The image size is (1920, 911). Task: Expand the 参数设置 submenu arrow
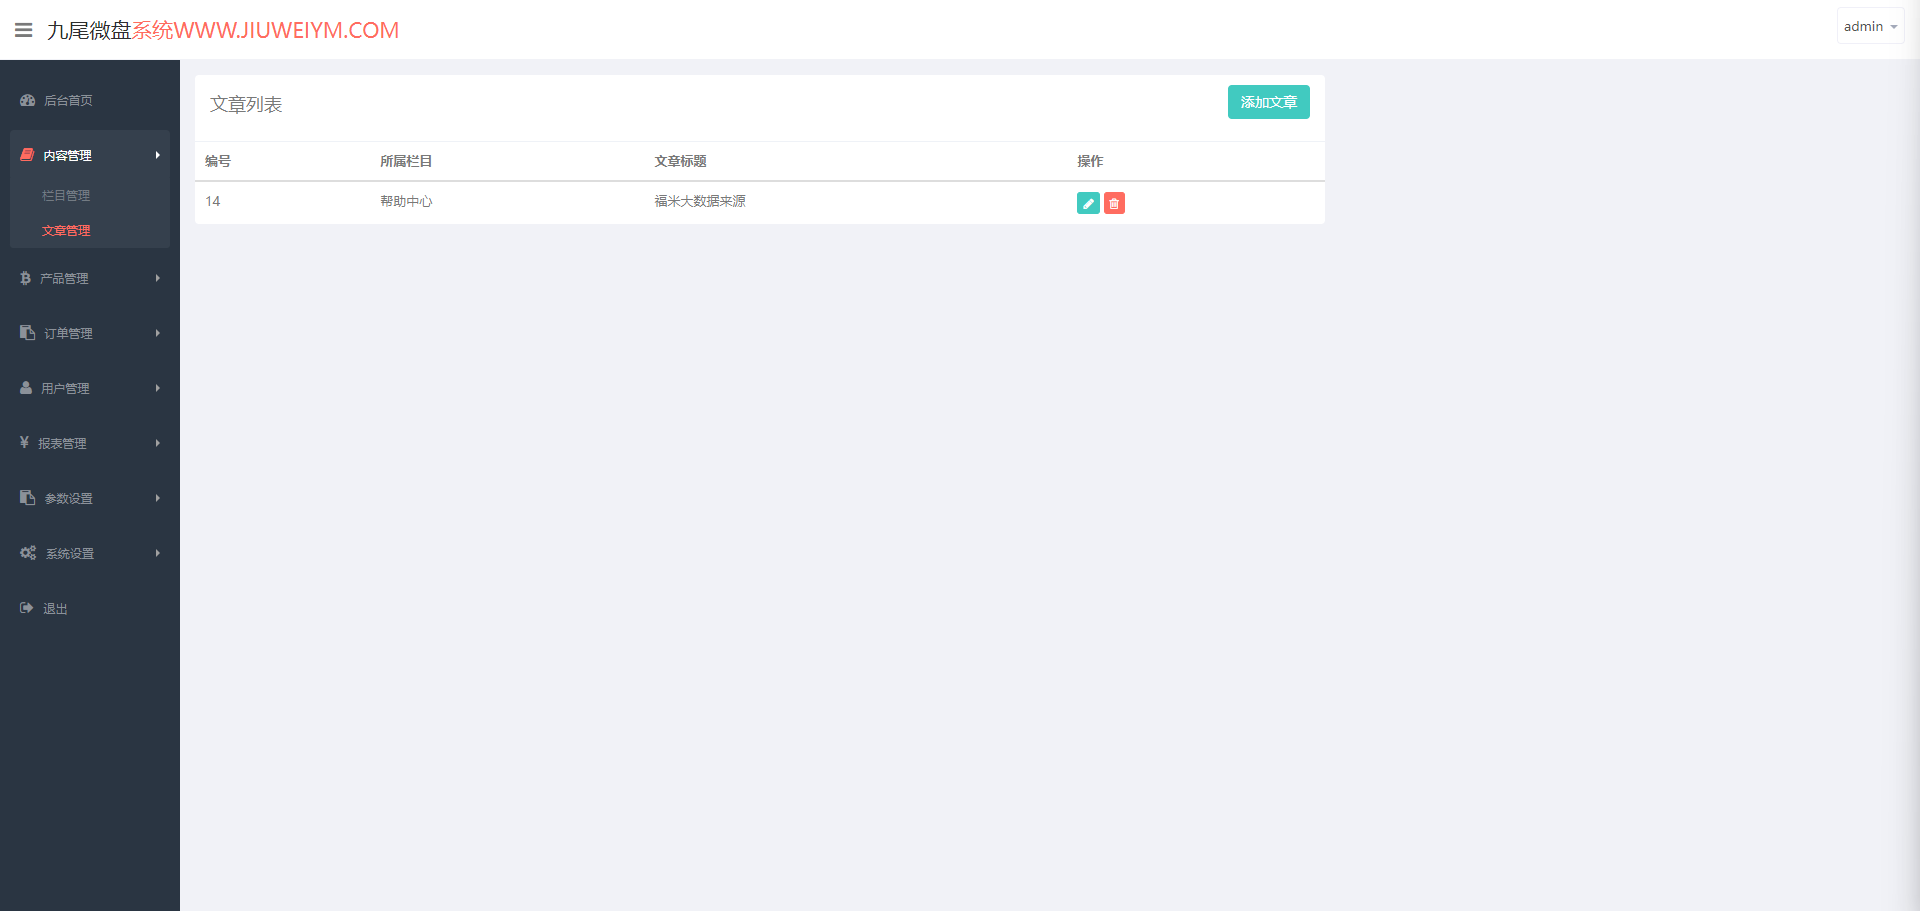pos(157,498)
